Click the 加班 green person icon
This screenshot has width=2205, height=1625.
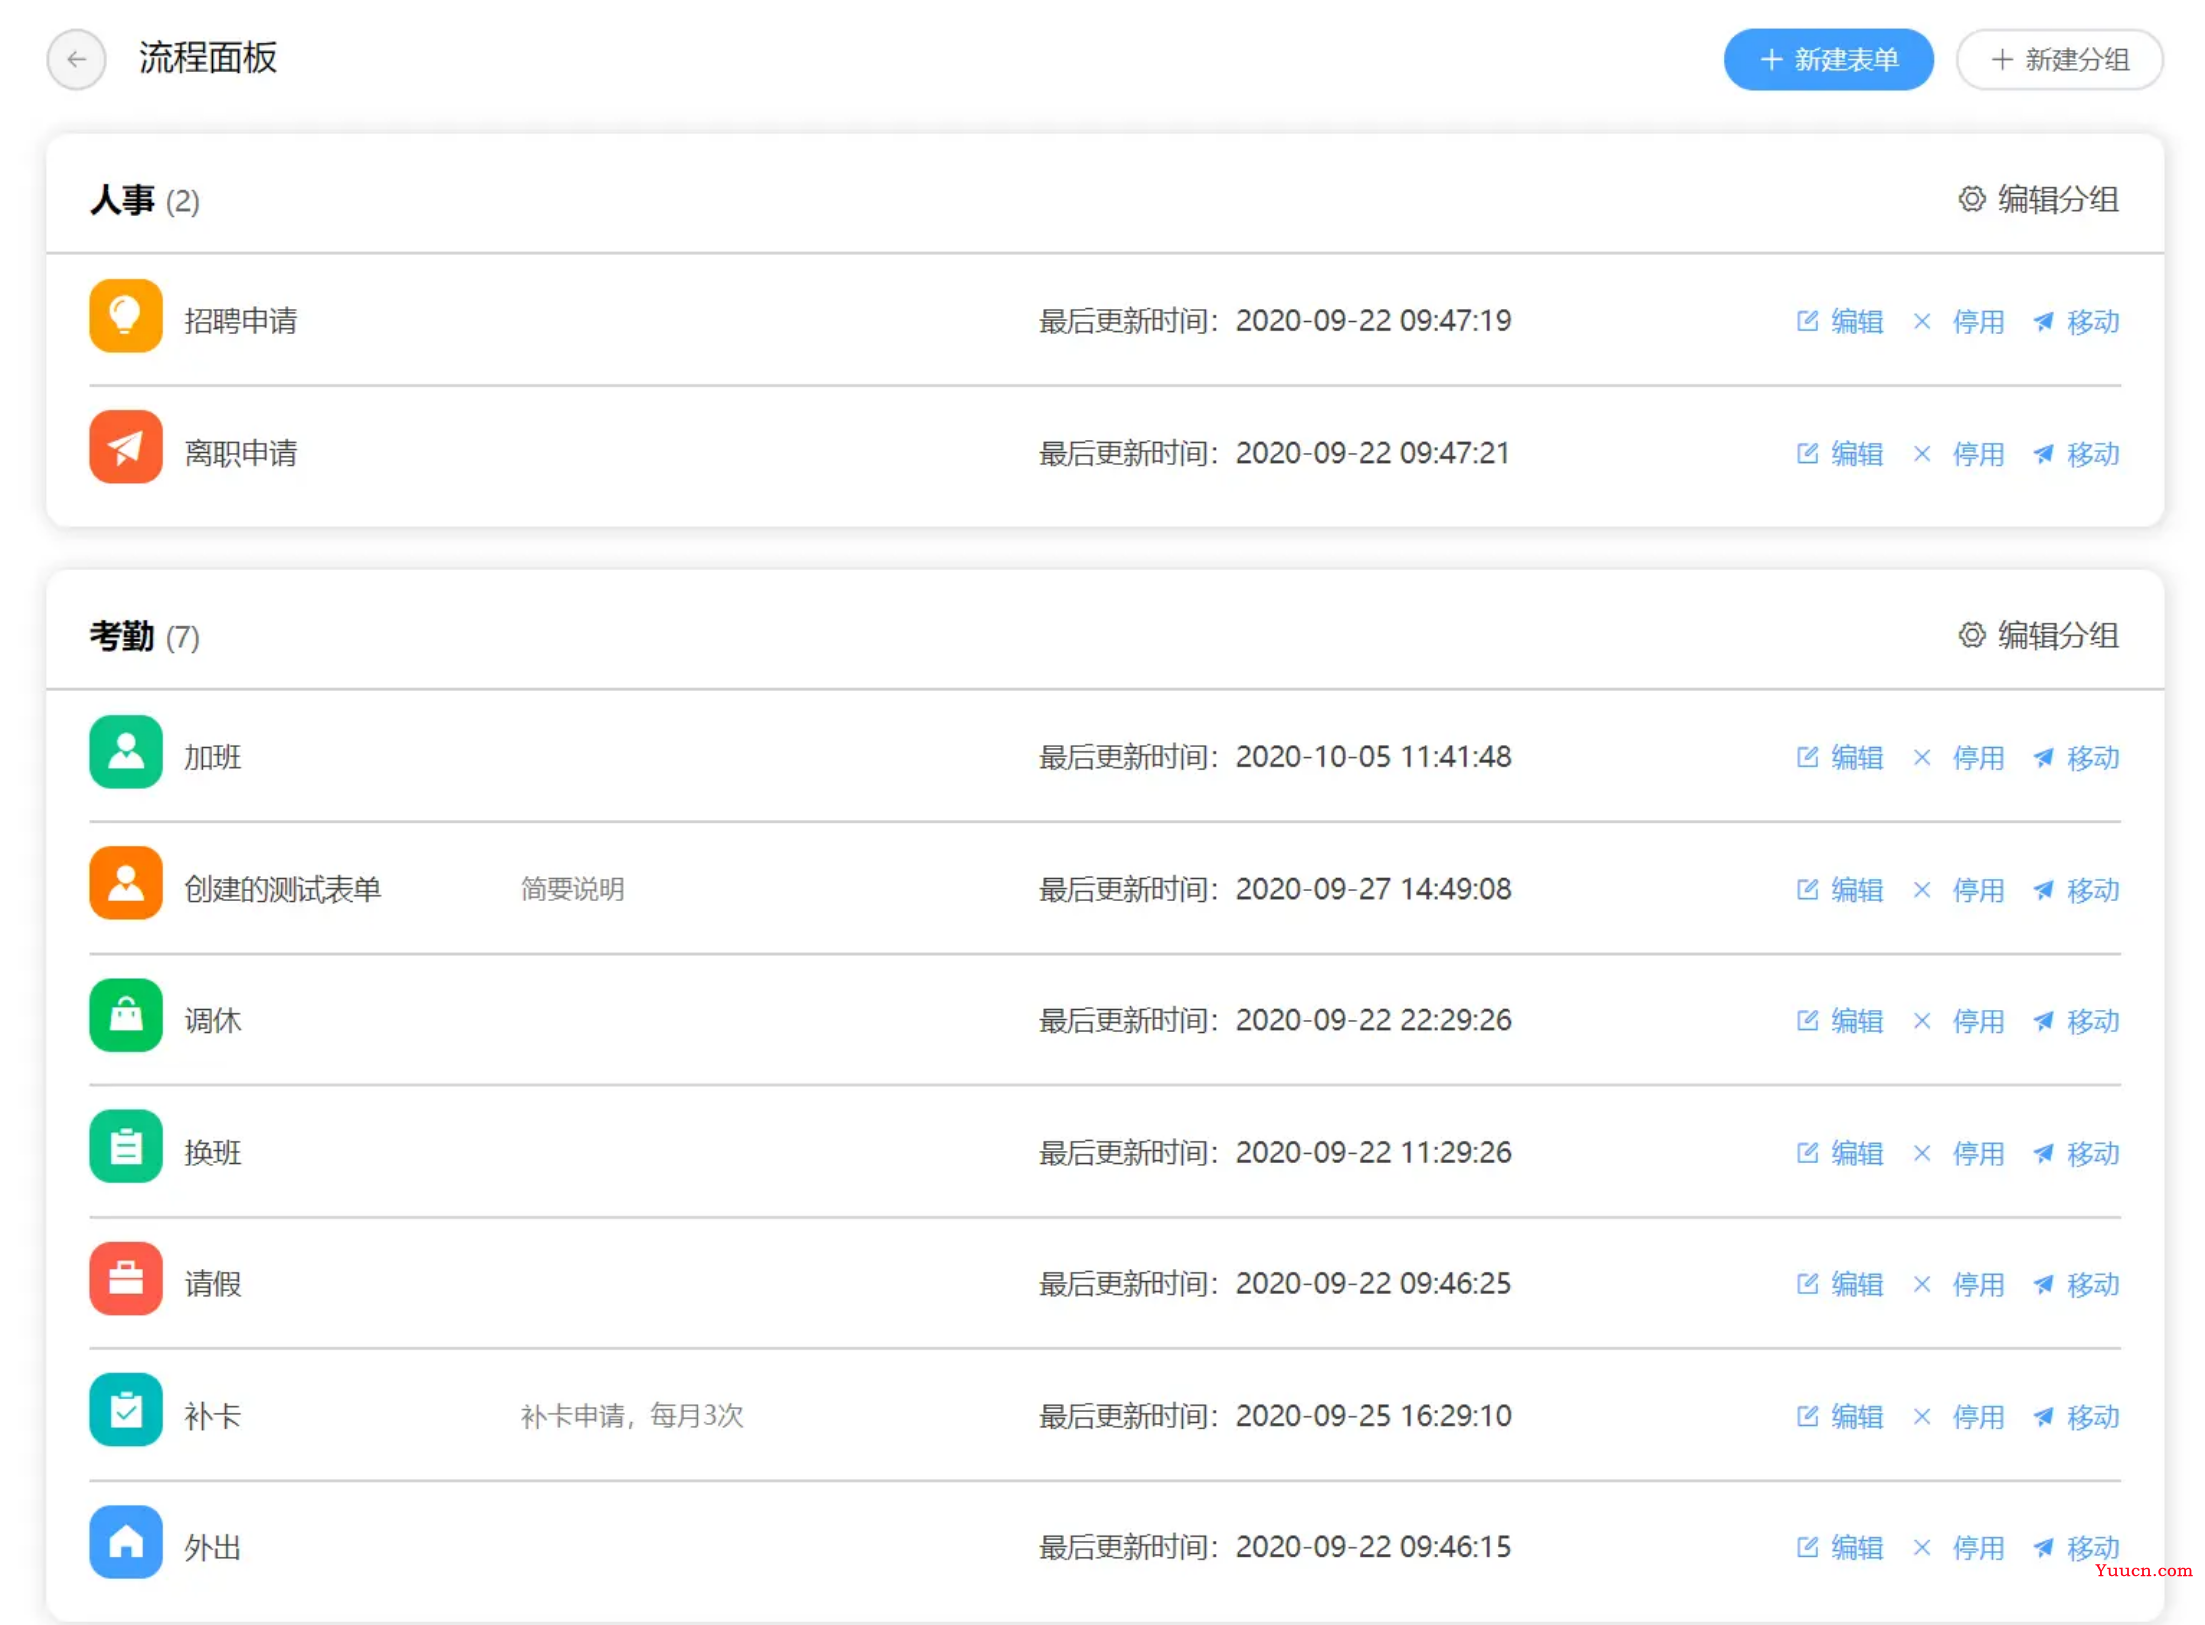pos(126,752)
